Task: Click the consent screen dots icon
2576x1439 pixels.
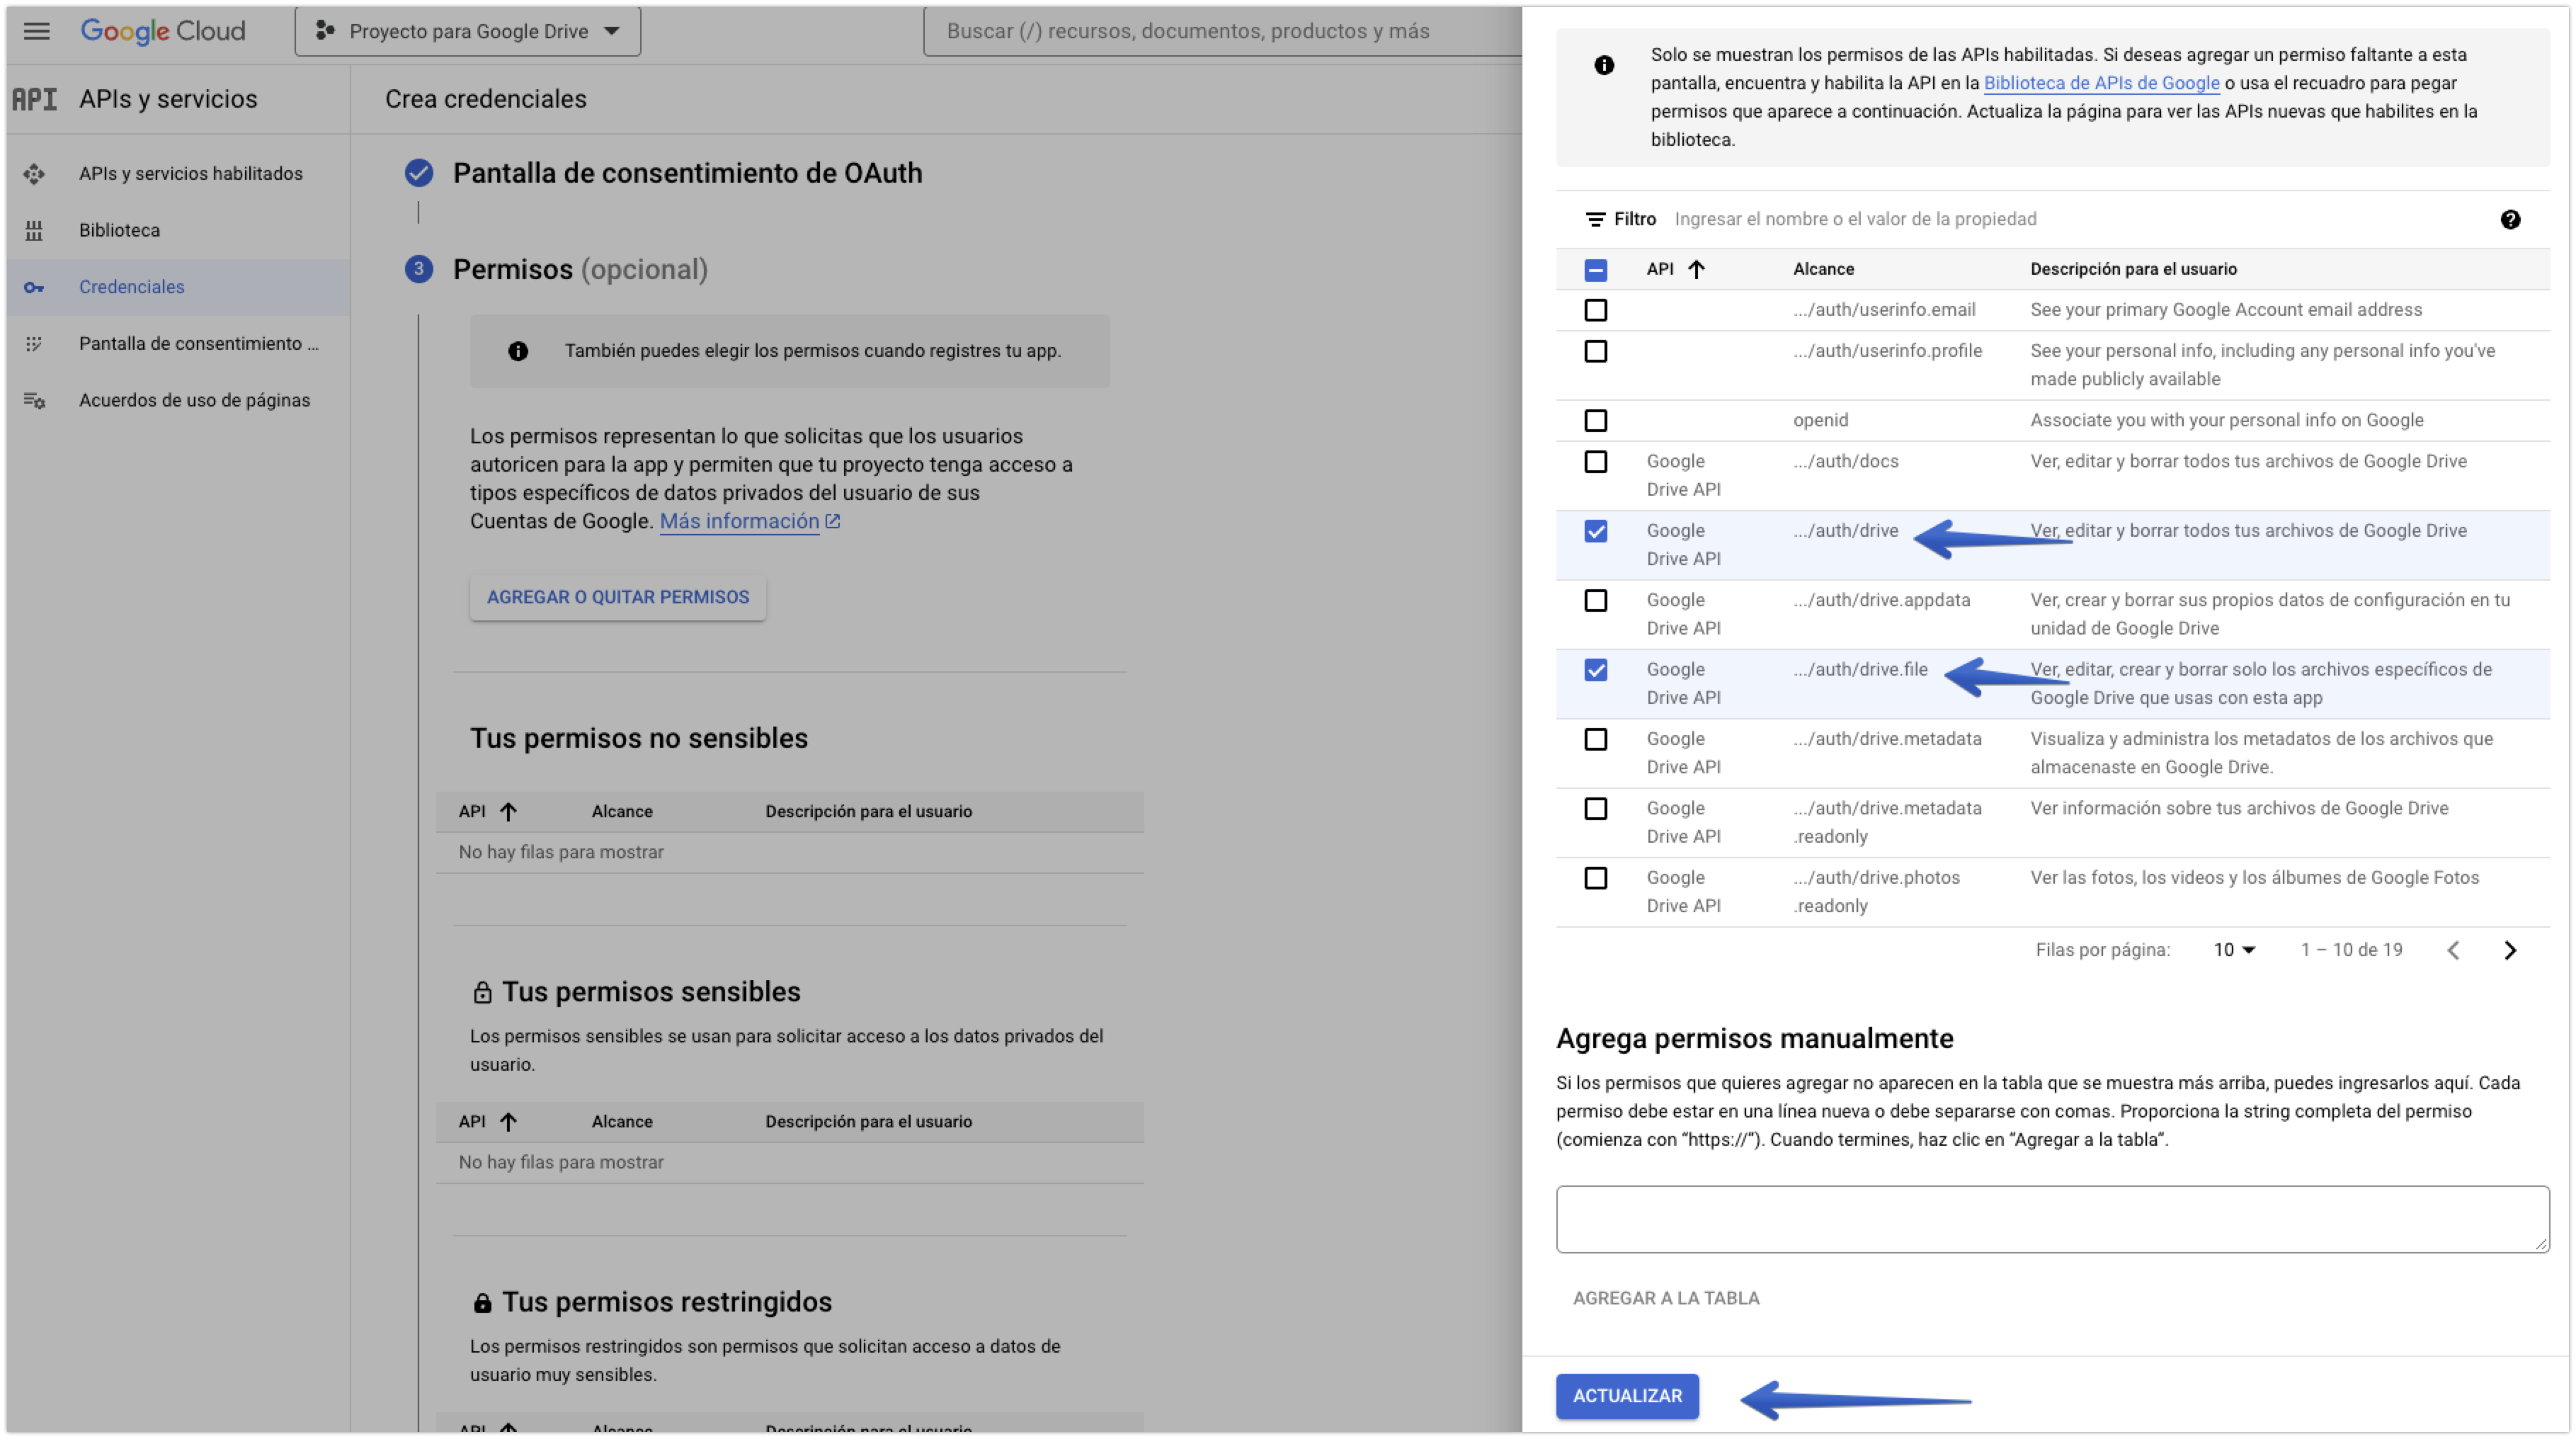Action: pyautogui.click(x=34, y=344)
